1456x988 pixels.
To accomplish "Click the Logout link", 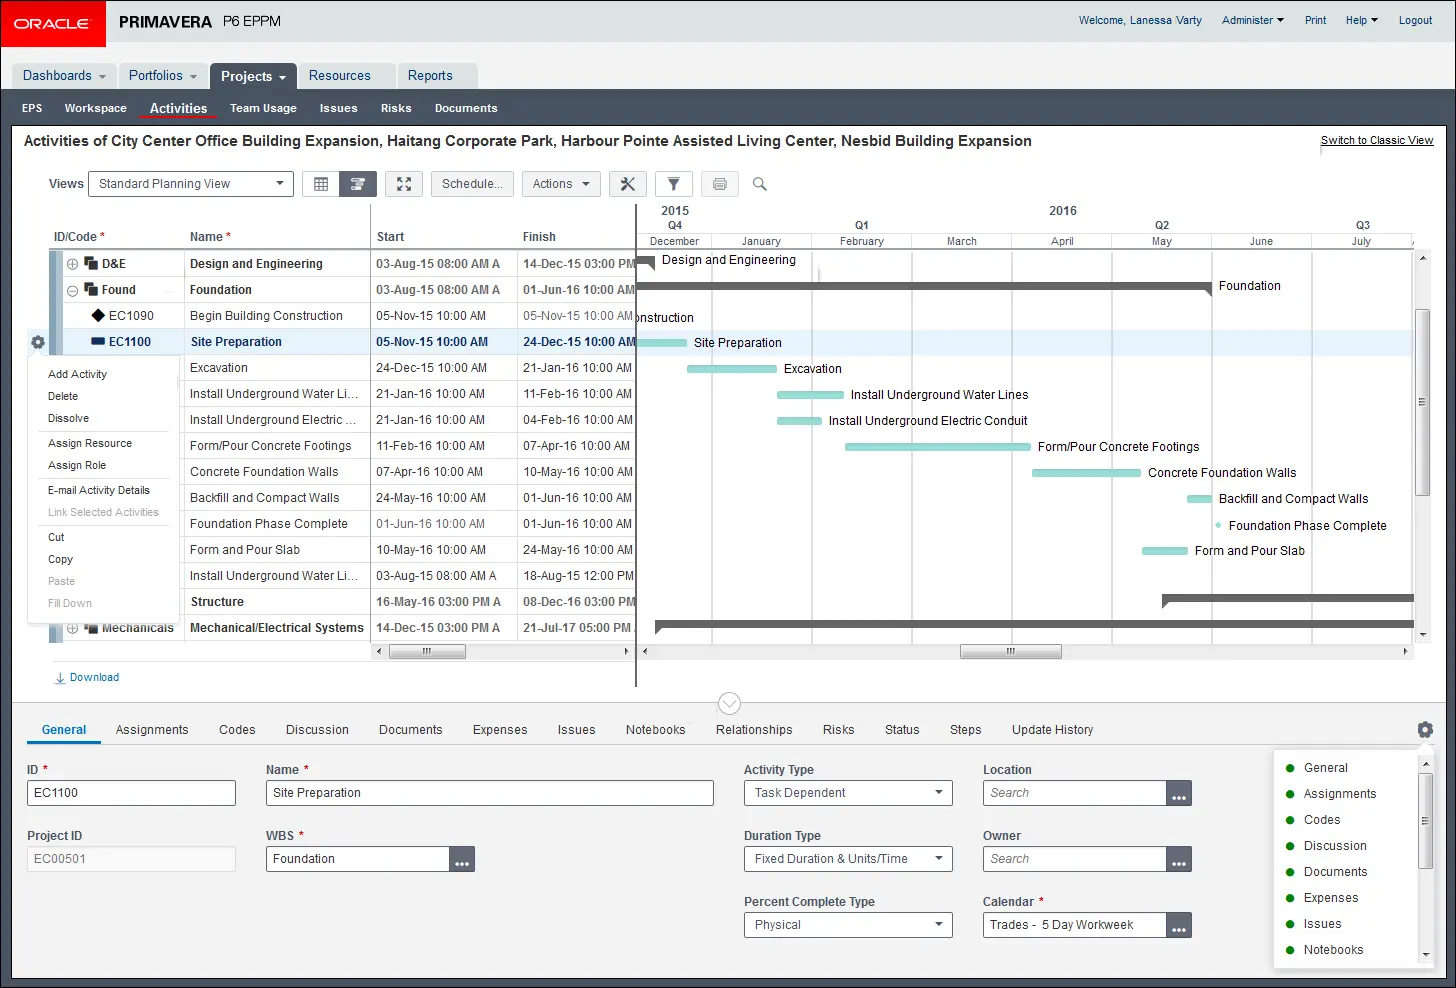I will coord(1415,20).
